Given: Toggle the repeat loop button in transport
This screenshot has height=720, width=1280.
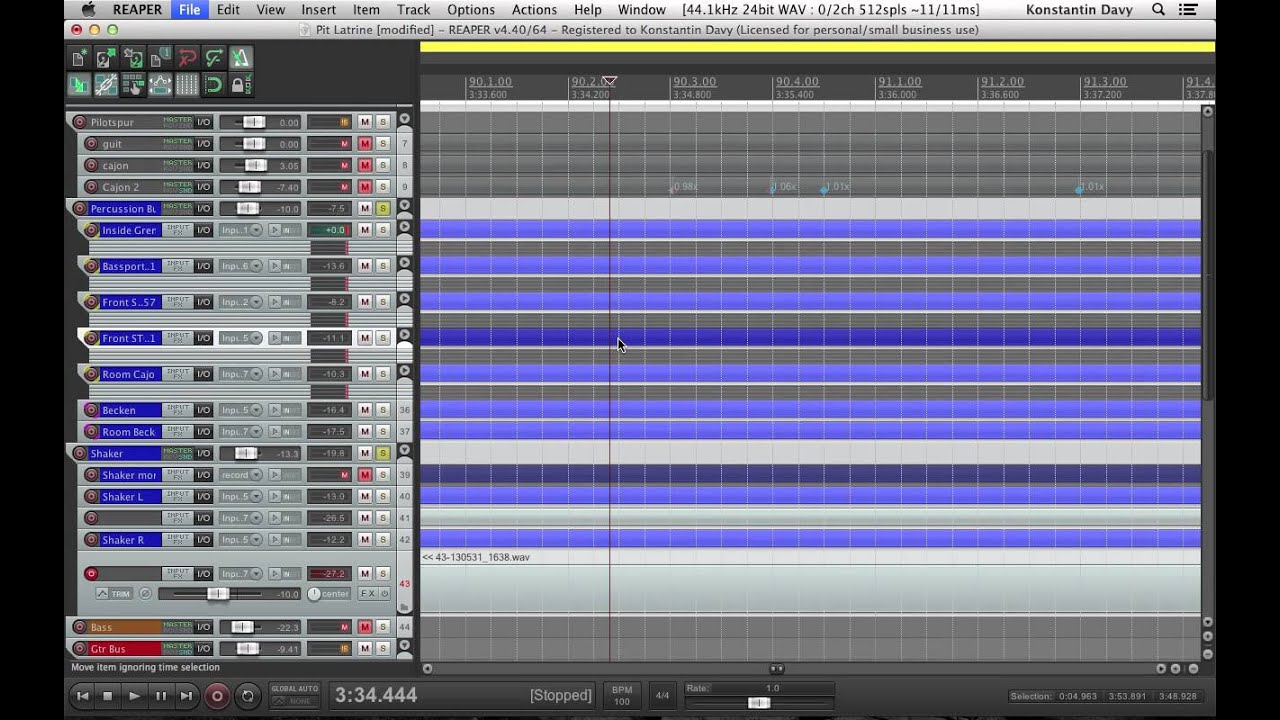Looking at the screenshot, I should [248, 696].
